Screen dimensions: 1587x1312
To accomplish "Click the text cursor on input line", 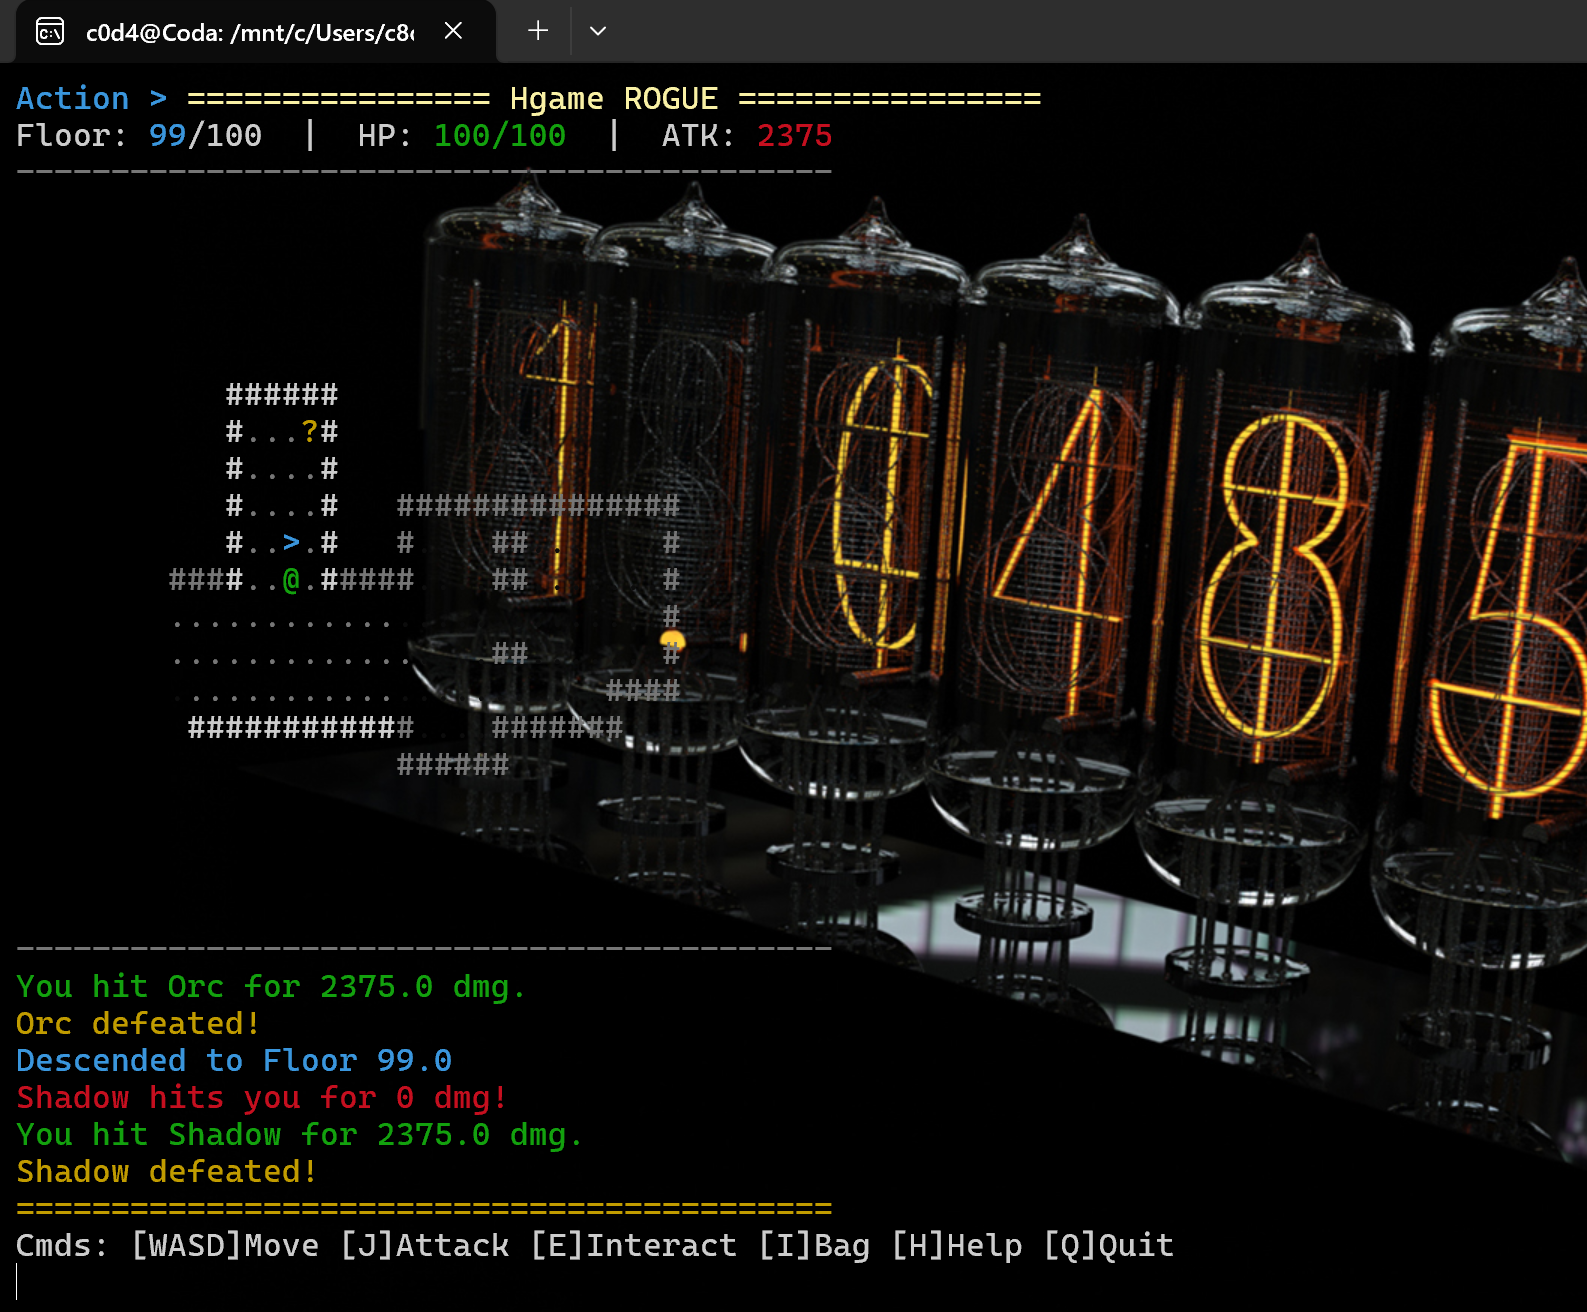I will pos(18,1282).
